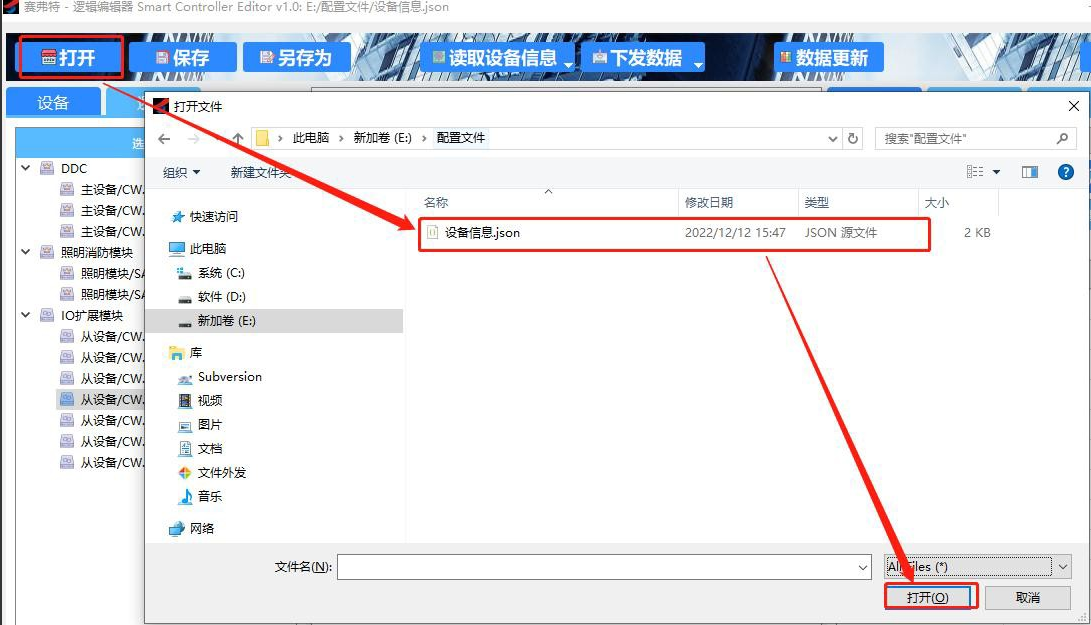Screen dimensions: 1091x625
Task: Collapse the IO扩展模块 tree node
Action: 26,315
